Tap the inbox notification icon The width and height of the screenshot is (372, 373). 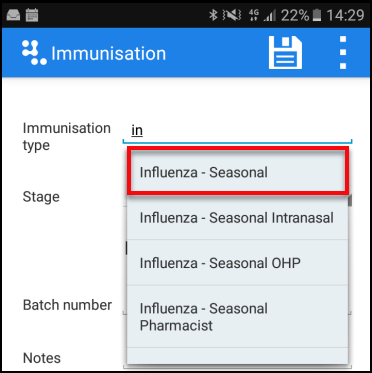(13, 15)
